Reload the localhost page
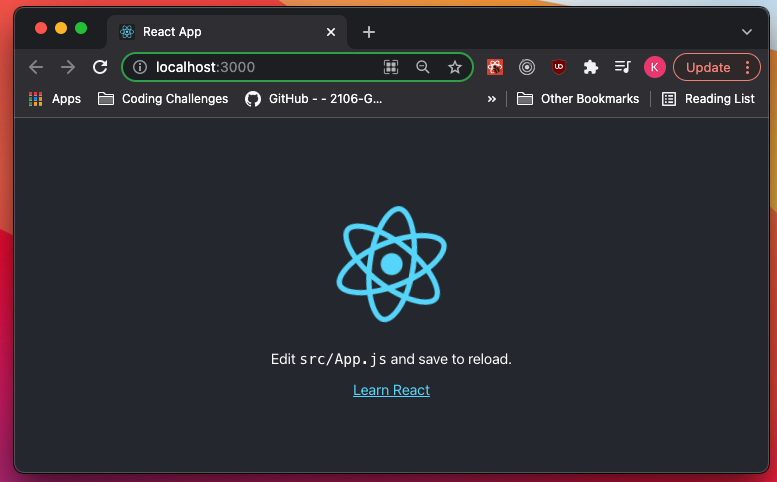 [x=100, y=67]
